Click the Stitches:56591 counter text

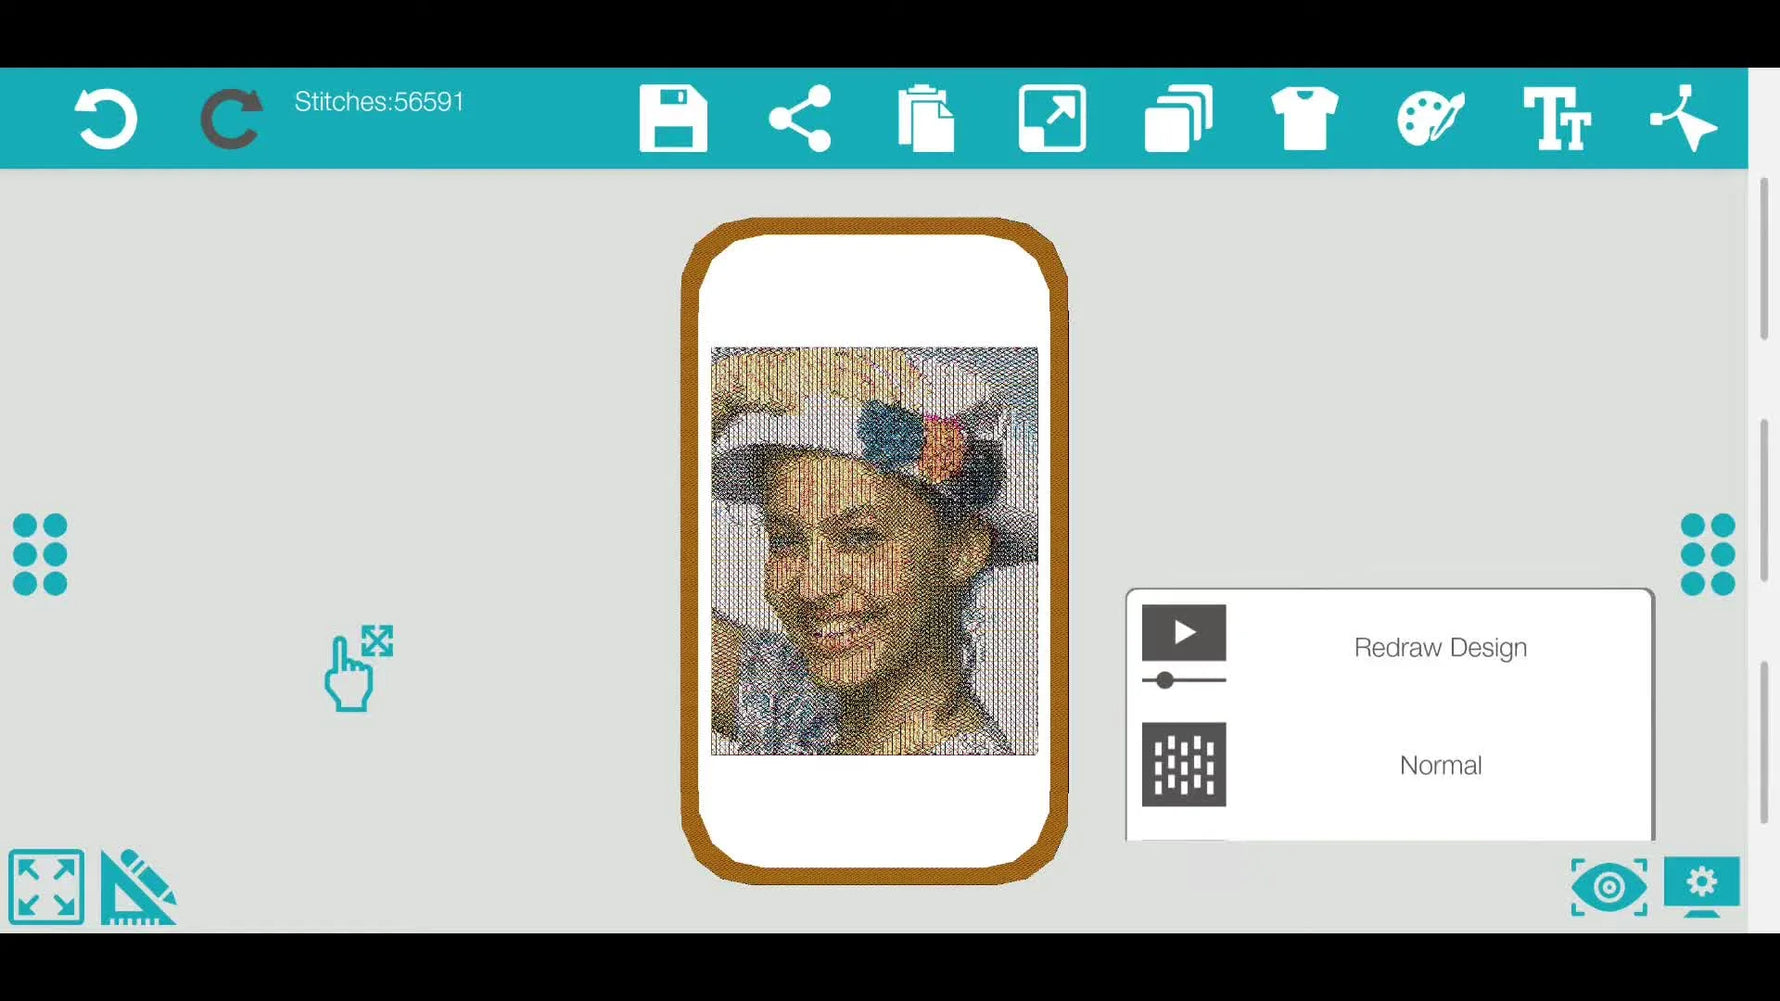point(379,102)
